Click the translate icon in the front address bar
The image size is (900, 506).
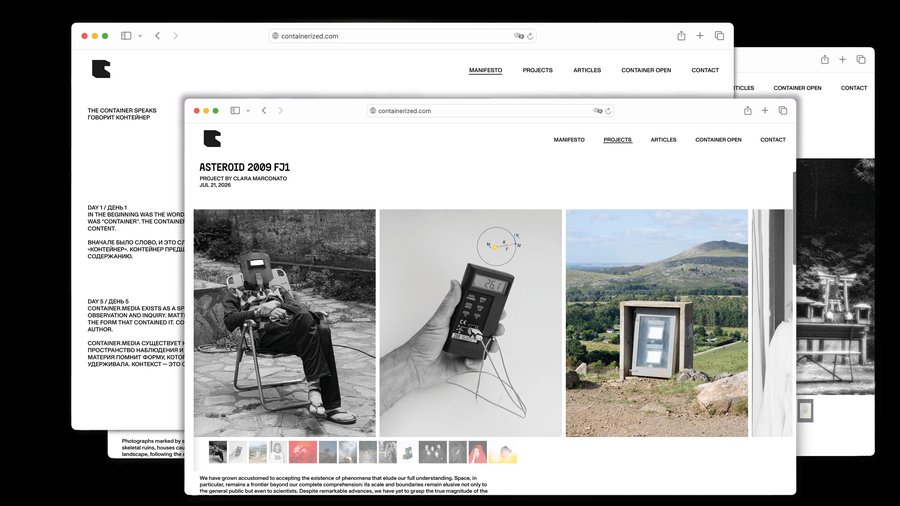pos(598,111)
